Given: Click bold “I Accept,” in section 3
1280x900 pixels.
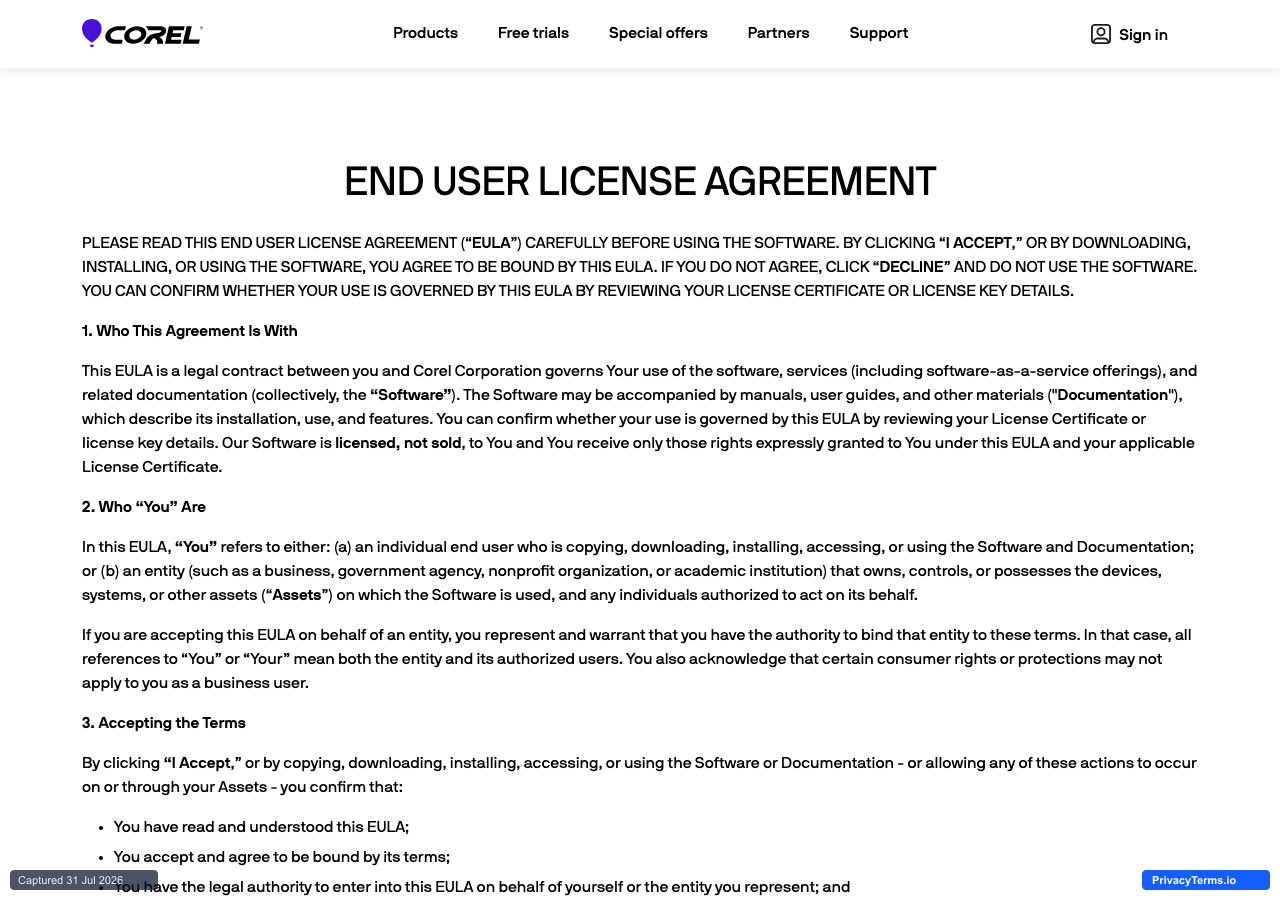Looking at the screenshot, I should [203, 763].
